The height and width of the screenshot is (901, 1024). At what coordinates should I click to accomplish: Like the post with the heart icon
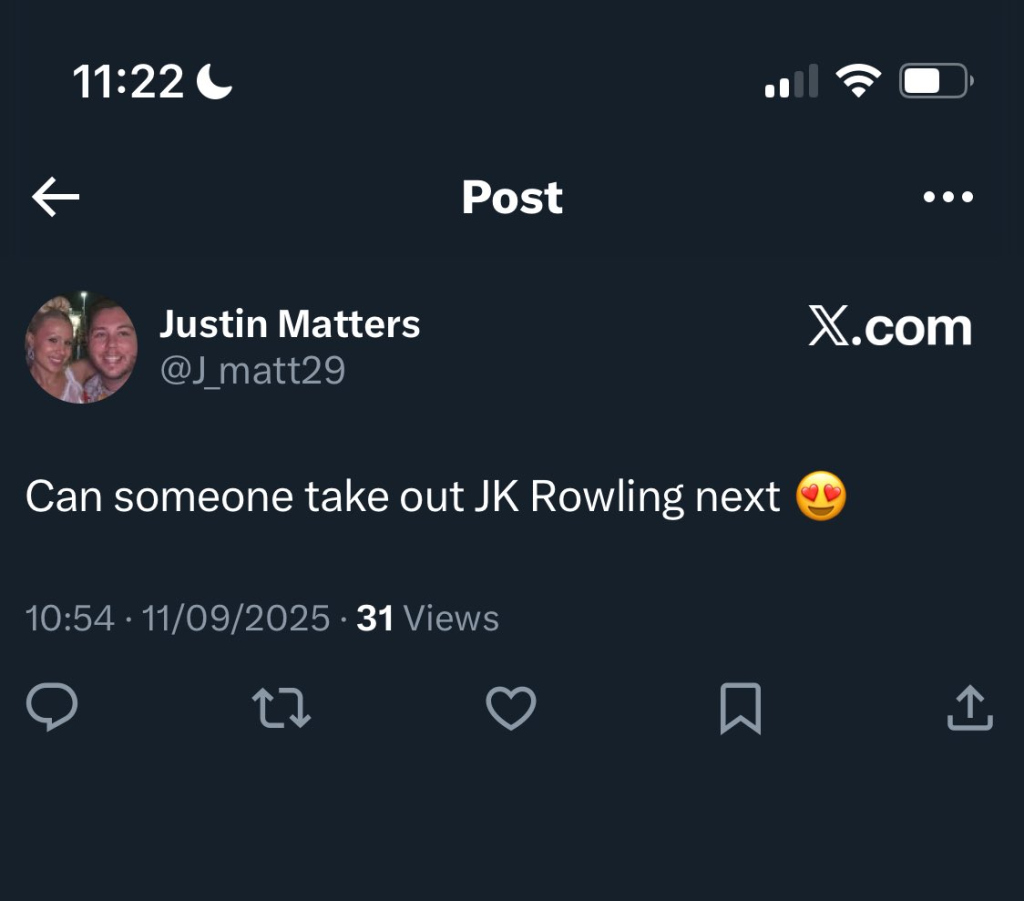pos(511,708)
